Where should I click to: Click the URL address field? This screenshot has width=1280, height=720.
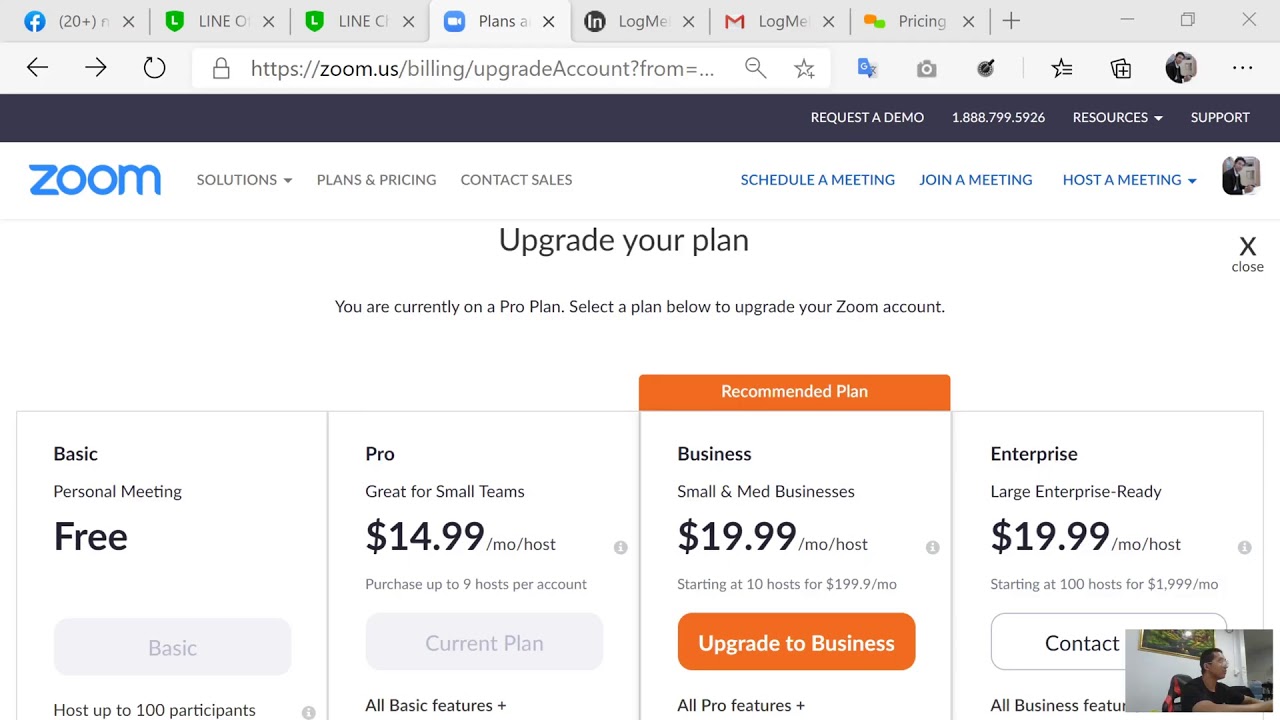(482, 68)
